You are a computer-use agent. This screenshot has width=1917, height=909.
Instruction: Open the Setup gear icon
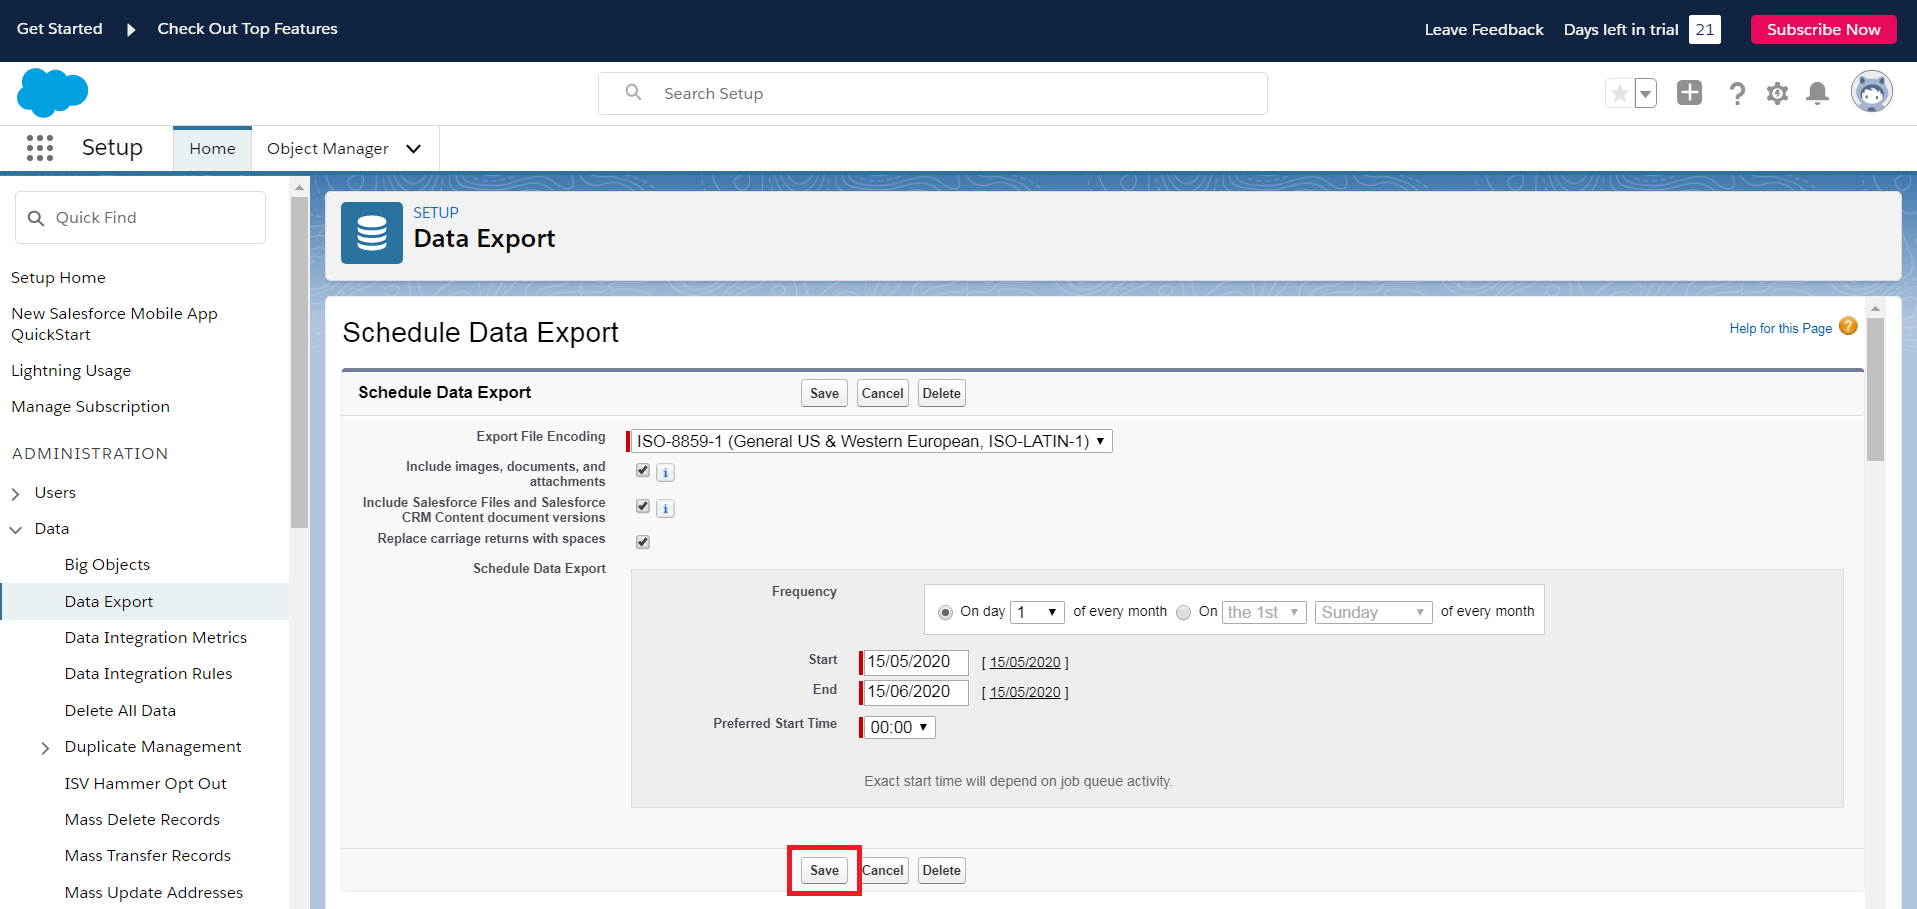(x=1777, y=93)
